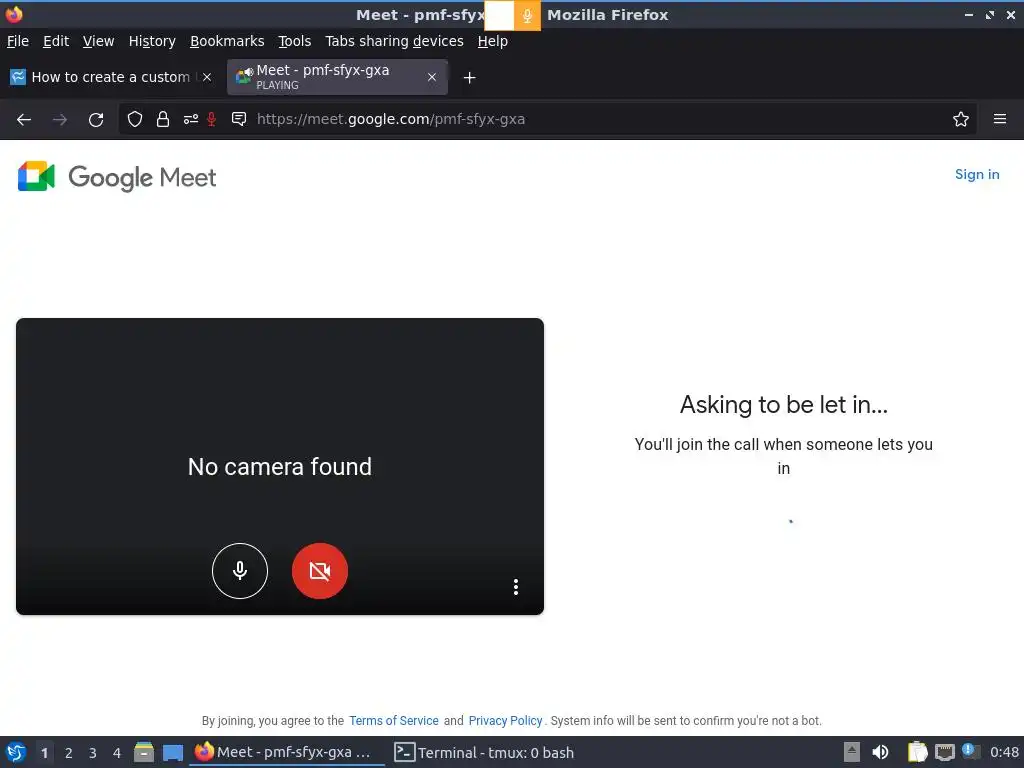Viewport: 1024px width, 768px height.
Task: Reload the current Meet page
Action: click(x=96, y=120)
